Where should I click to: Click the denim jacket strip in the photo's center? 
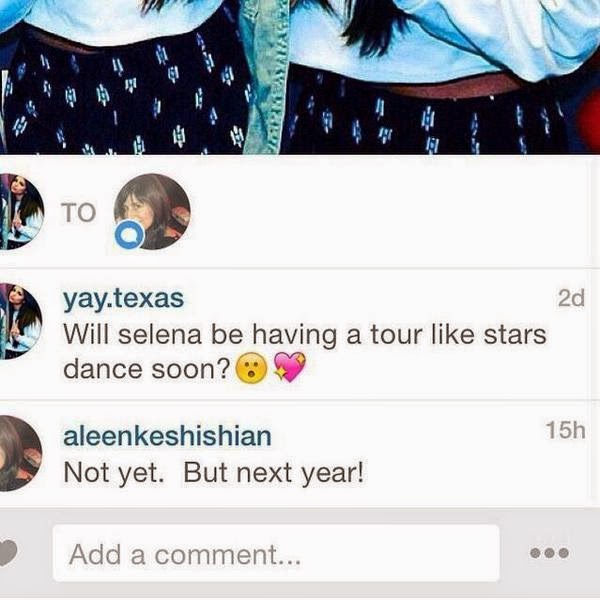click(264, 77)
